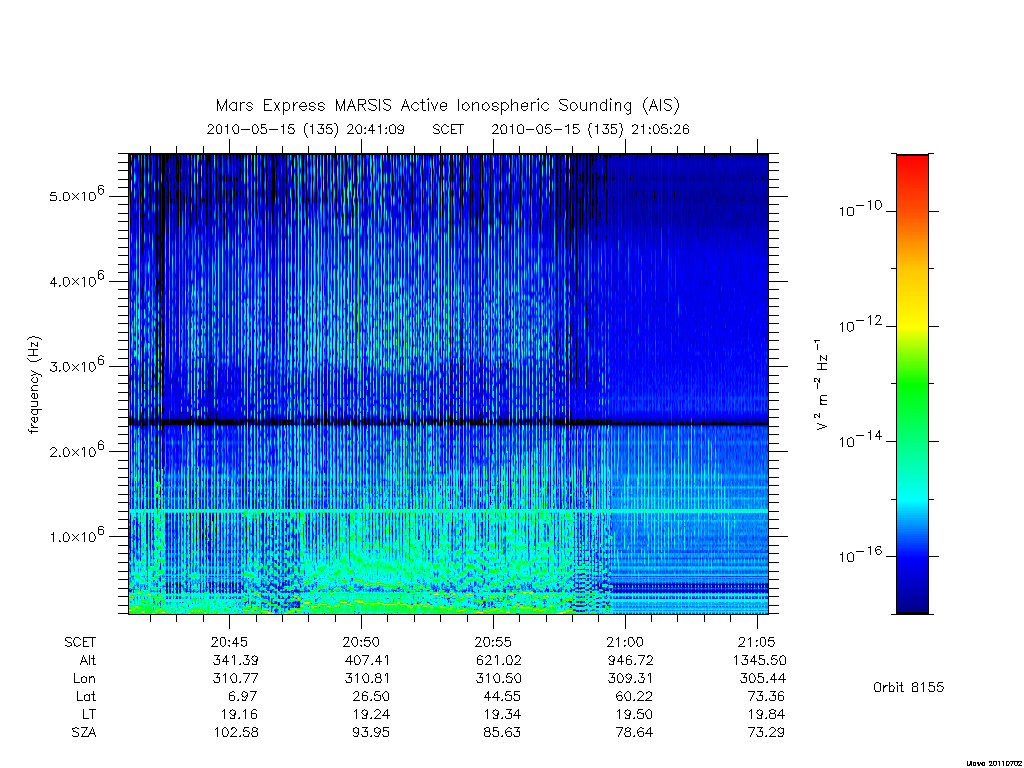Click the 2.0×10⁶ frequency tick label
The width and height of the screenshot is (1024, 768).
76,450
